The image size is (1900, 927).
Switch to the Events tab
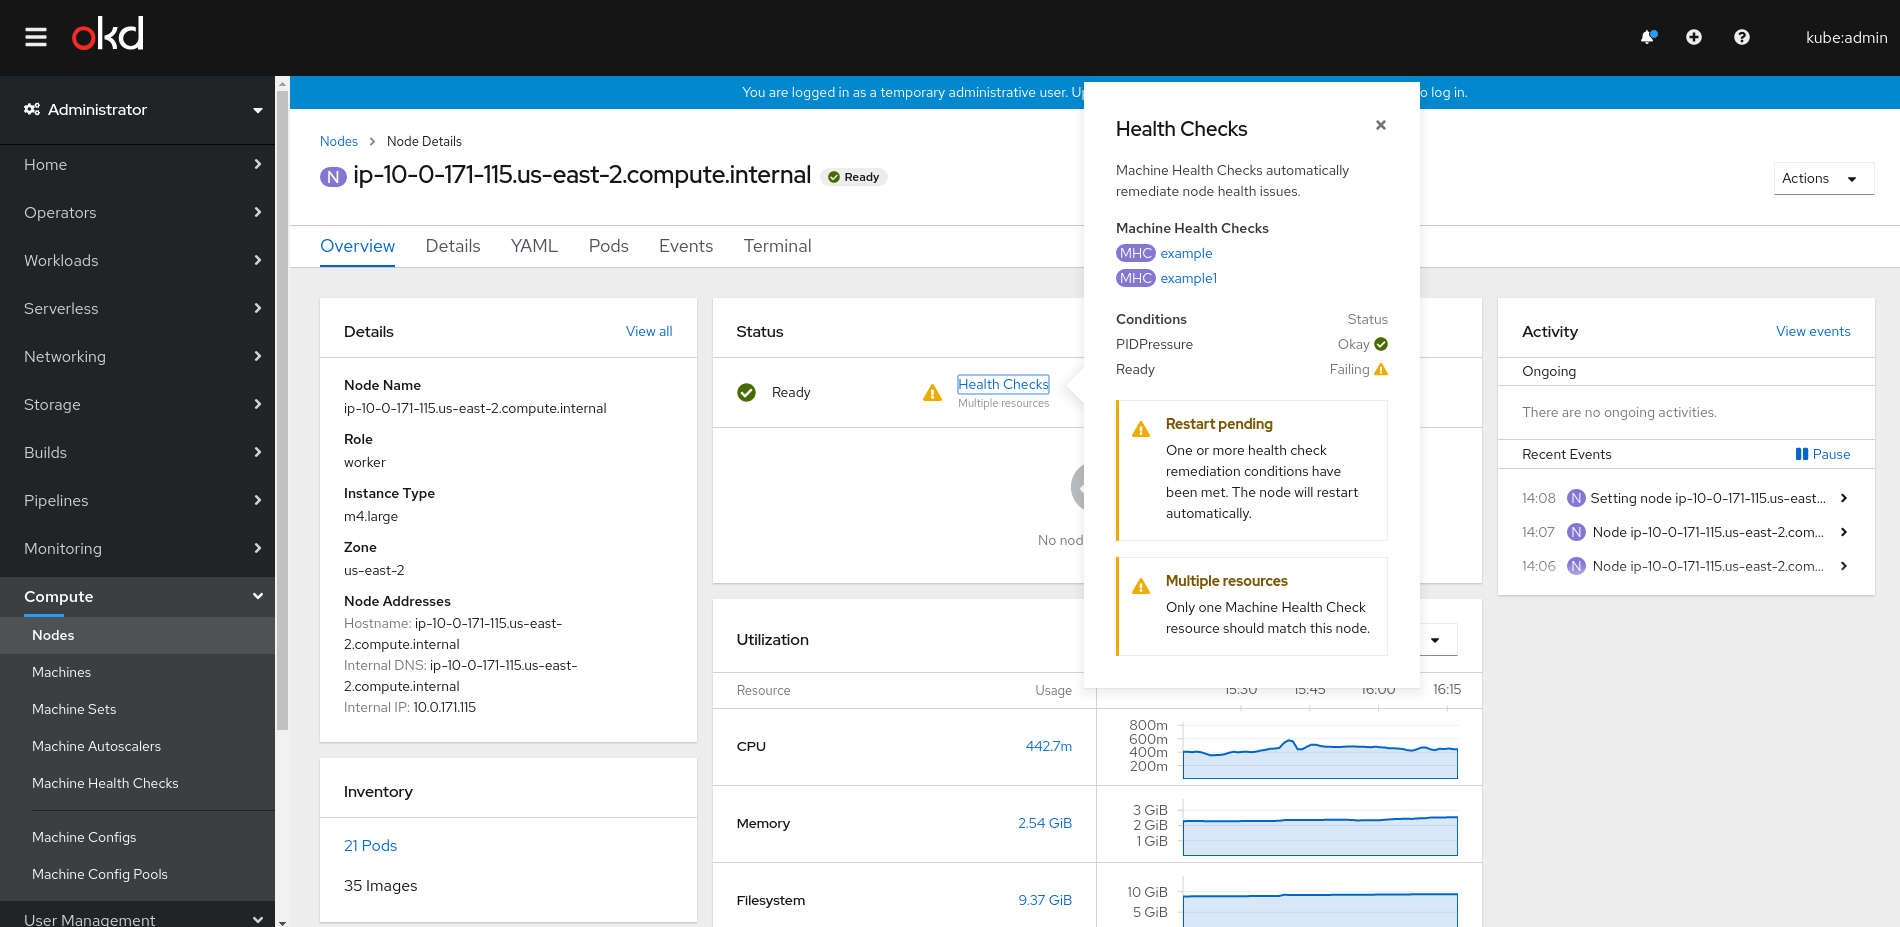(686, 246)
